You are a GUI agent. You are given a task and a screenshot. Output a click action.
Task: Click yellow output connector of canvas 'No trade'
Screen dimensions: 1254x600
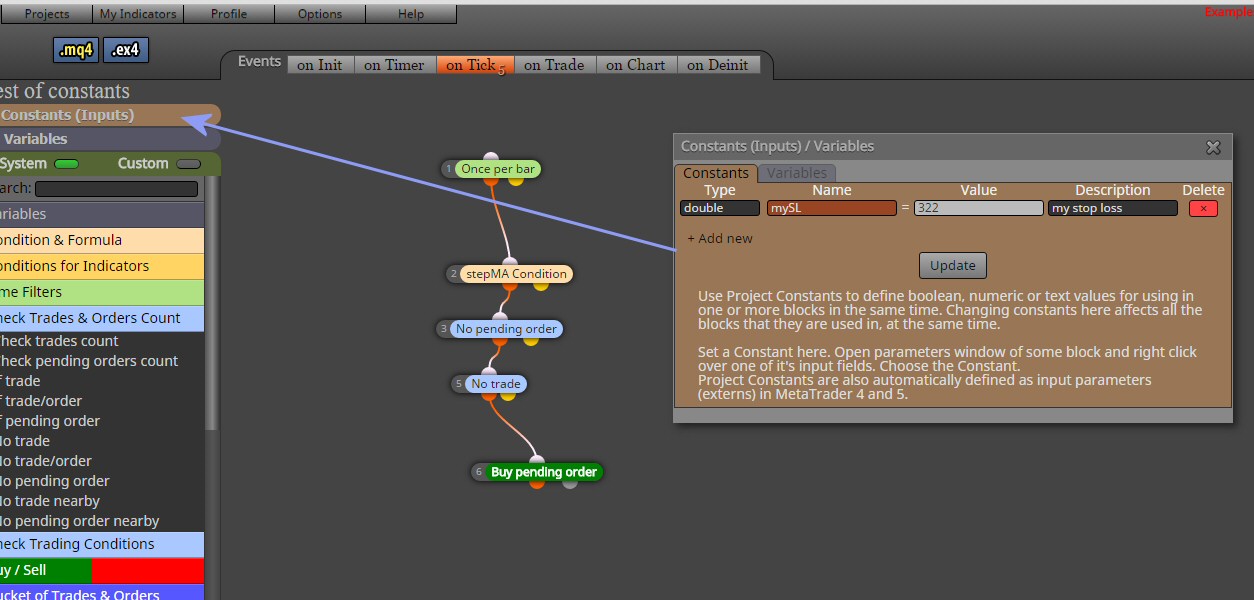pos(508,395)
